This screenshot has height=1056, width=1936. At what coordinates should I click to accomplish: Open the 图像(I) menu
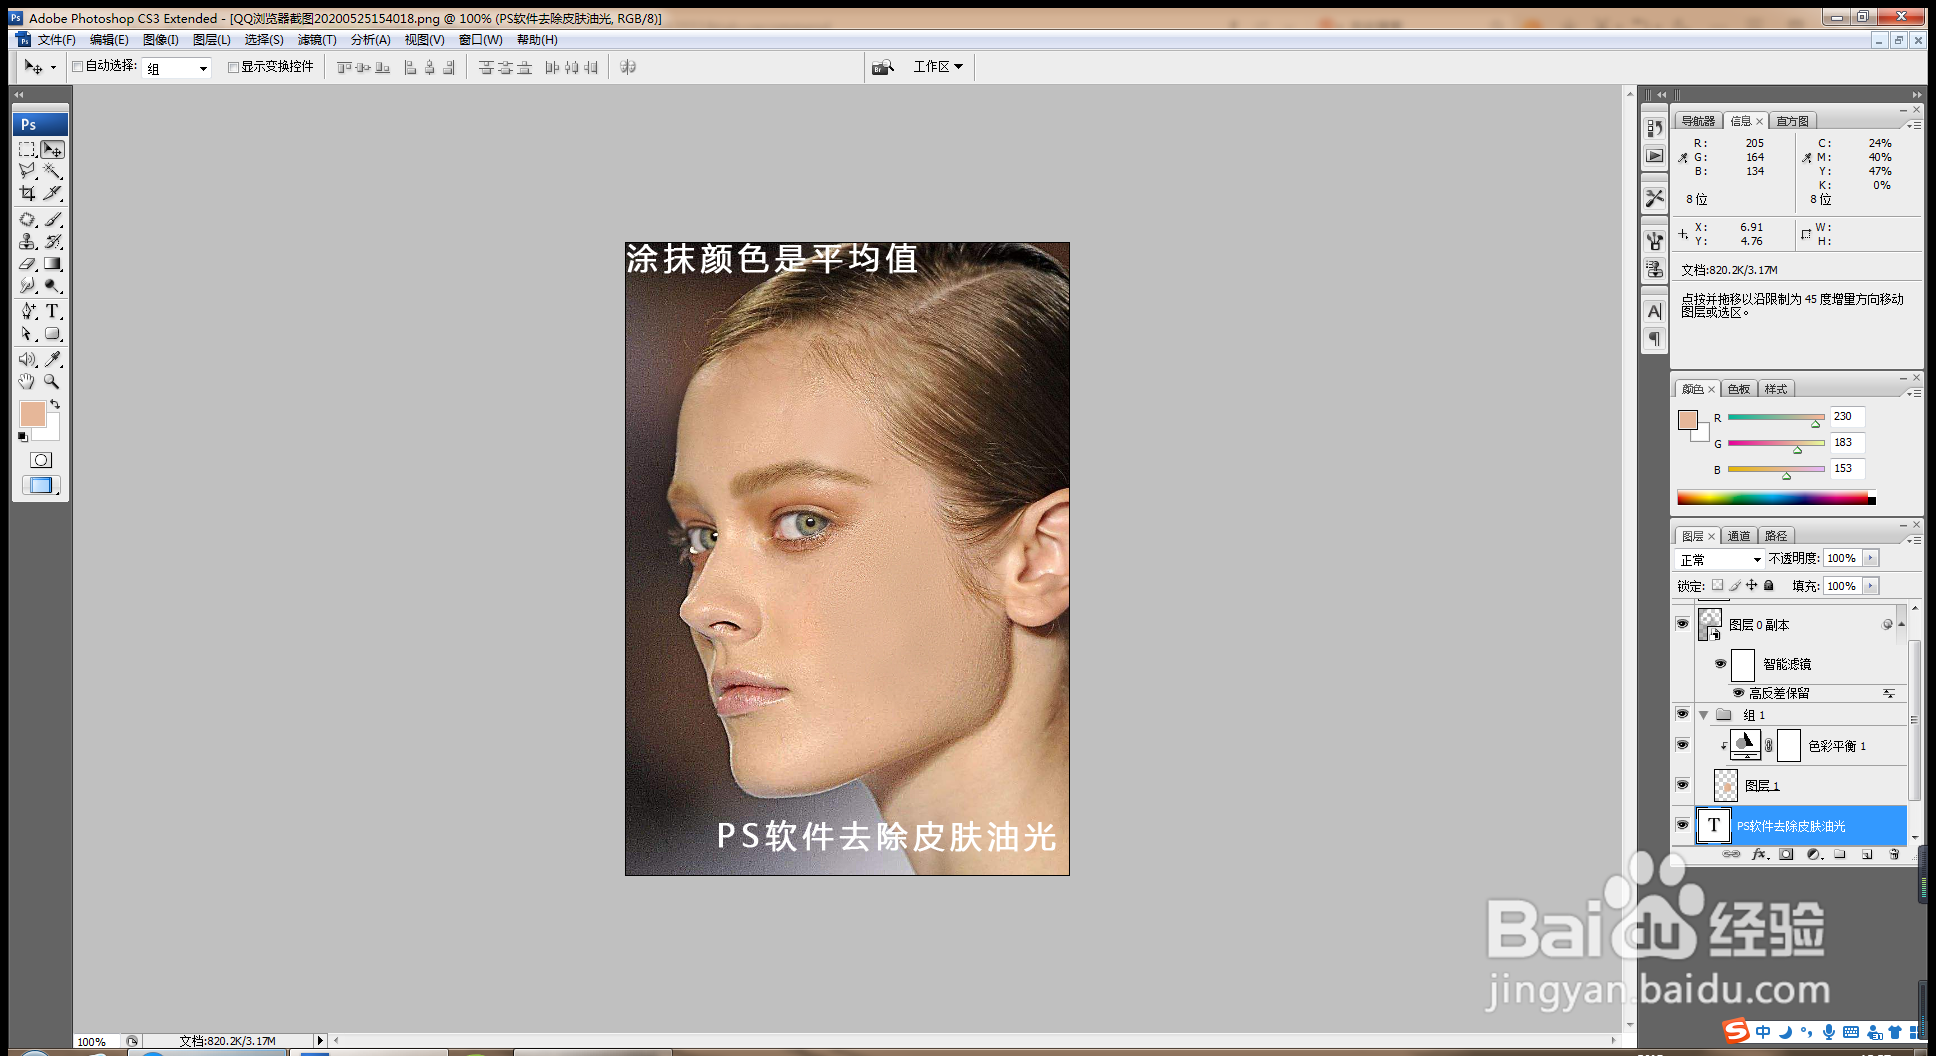point(160,40)
